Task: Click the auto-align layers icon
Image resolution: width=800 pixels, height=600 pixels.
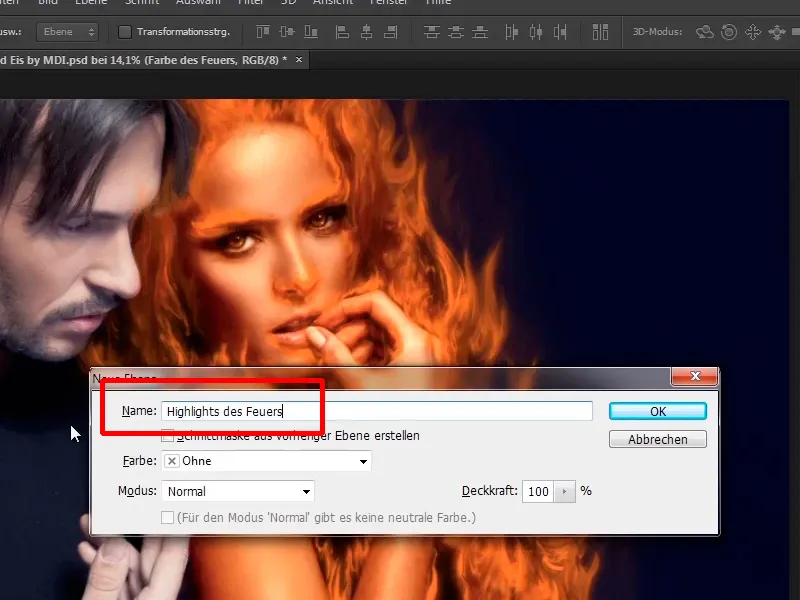Action: coord(601,32)
